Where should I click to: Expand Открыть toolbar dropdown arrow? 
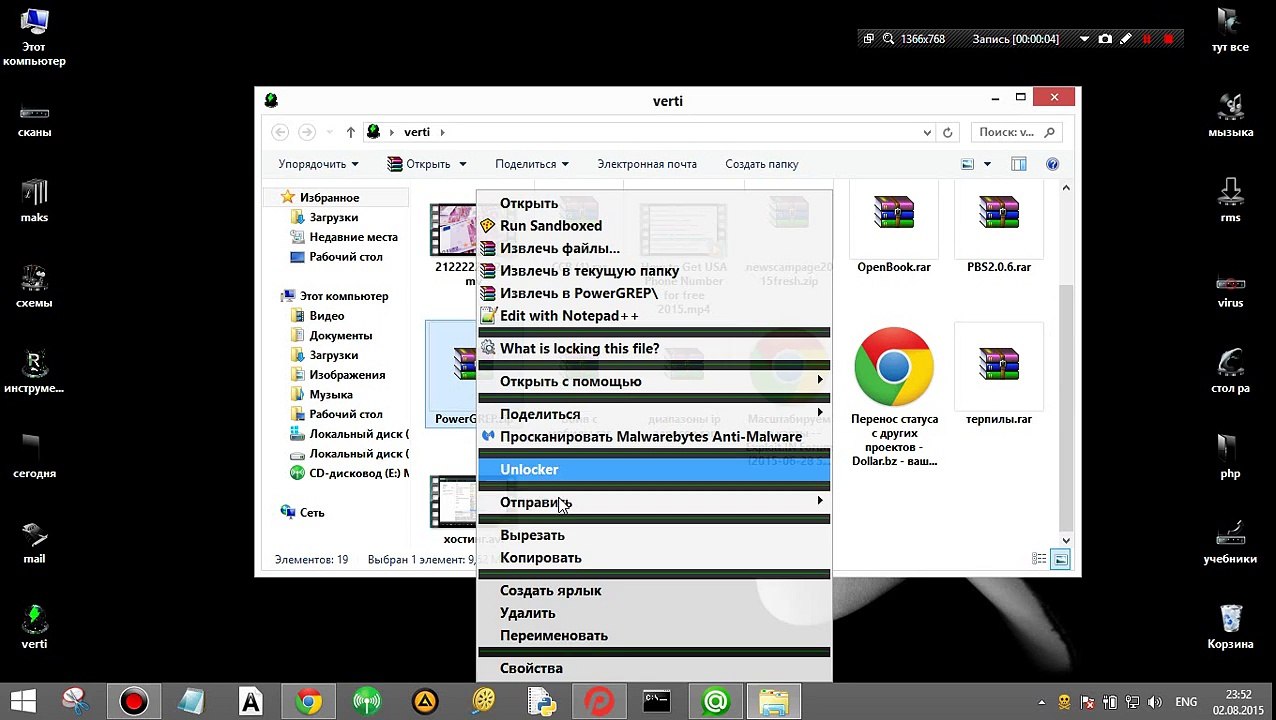(462, 164)
